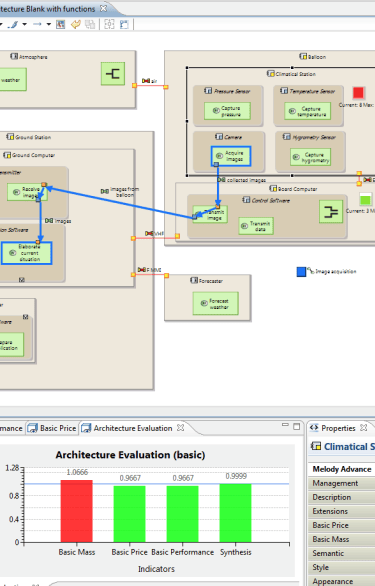The height and width of the screenshot is (586, 375).
Task: Select the Ground Computer component icon
Action: point(7,155)
